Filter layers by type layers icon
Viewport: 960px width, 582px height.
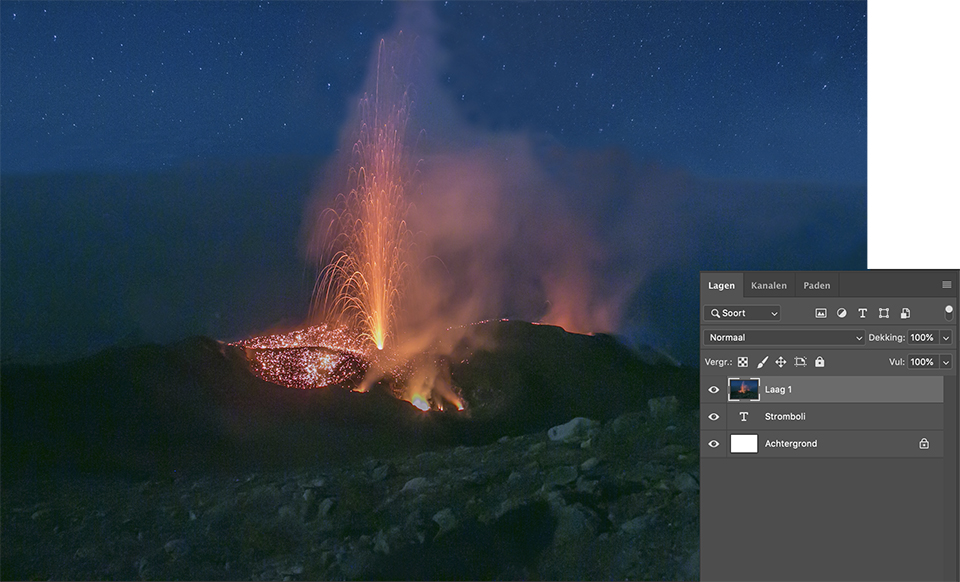(x=863, y=313)
